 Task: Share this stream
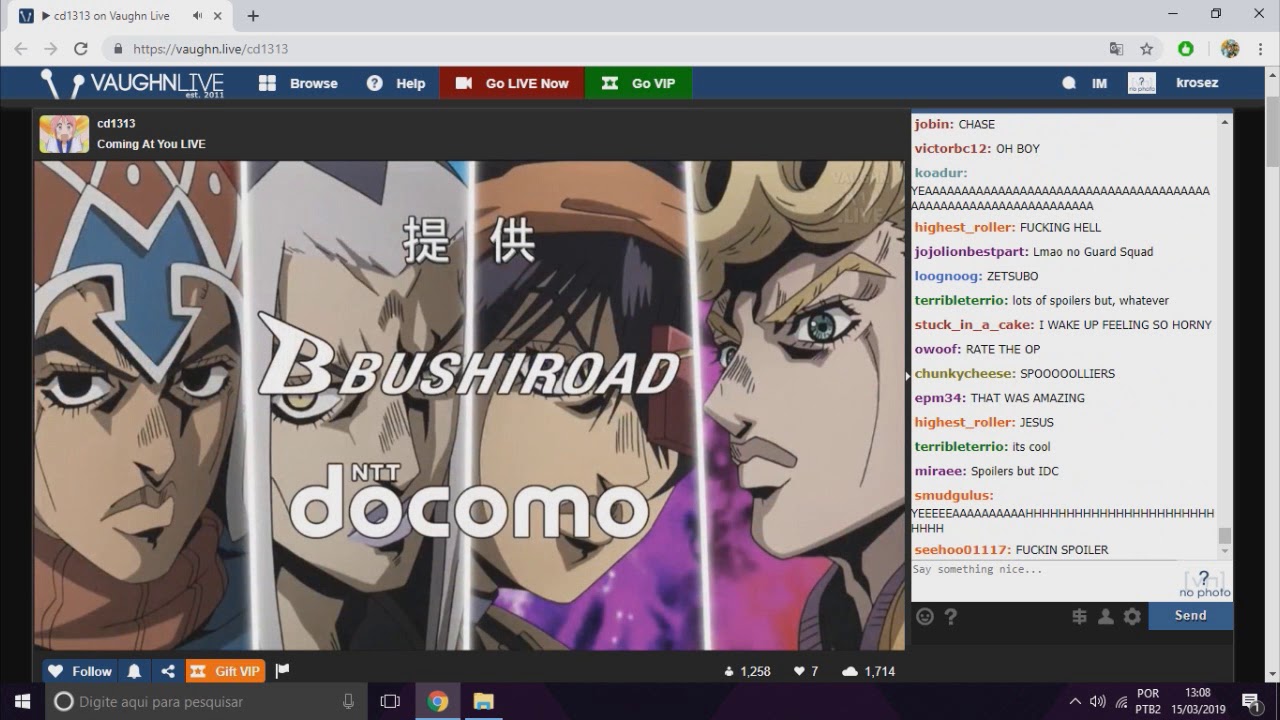(x=168, y=671)
